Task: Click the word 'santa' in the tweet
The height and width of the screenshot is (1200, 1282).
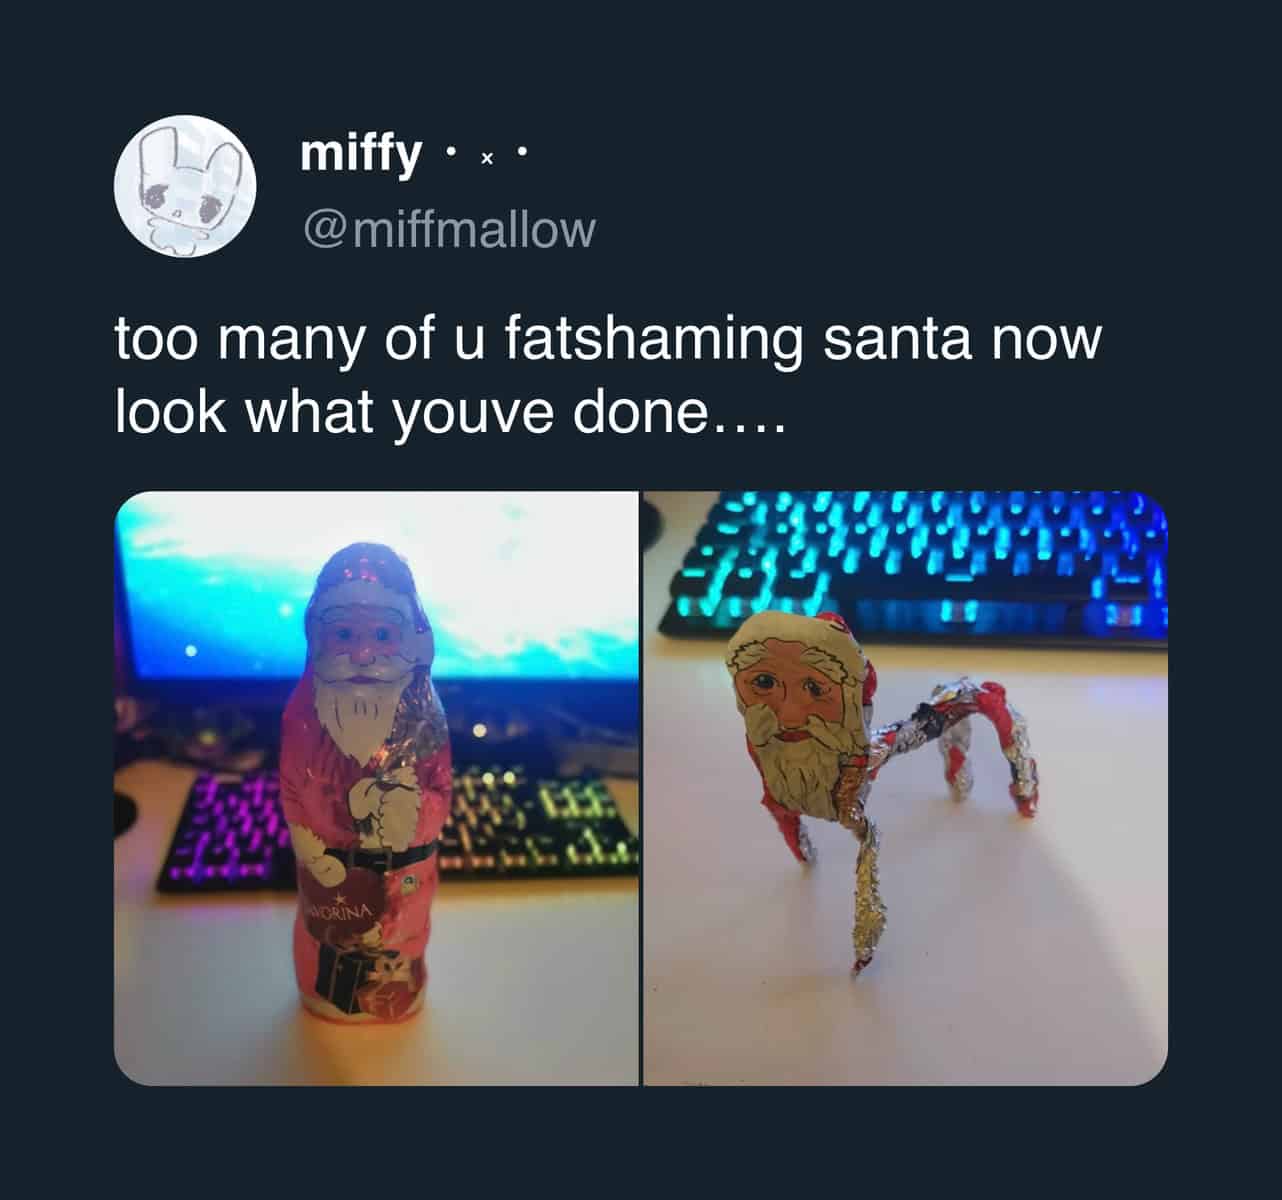Action: click(896, 340)
